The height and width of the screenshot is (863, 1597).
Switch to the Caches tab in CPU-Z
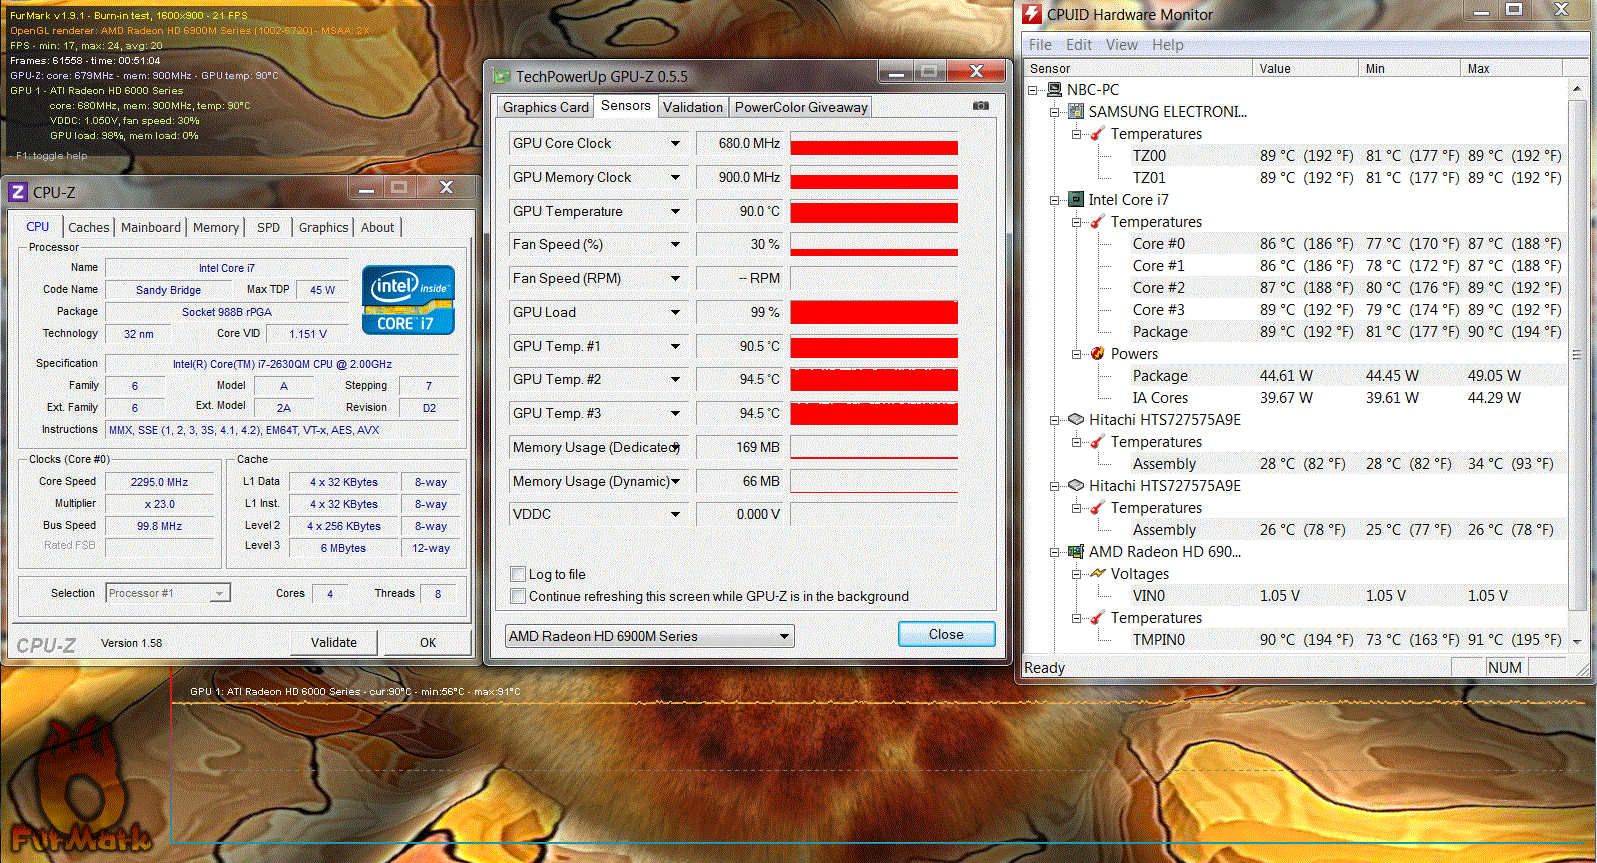click(89, 228)
